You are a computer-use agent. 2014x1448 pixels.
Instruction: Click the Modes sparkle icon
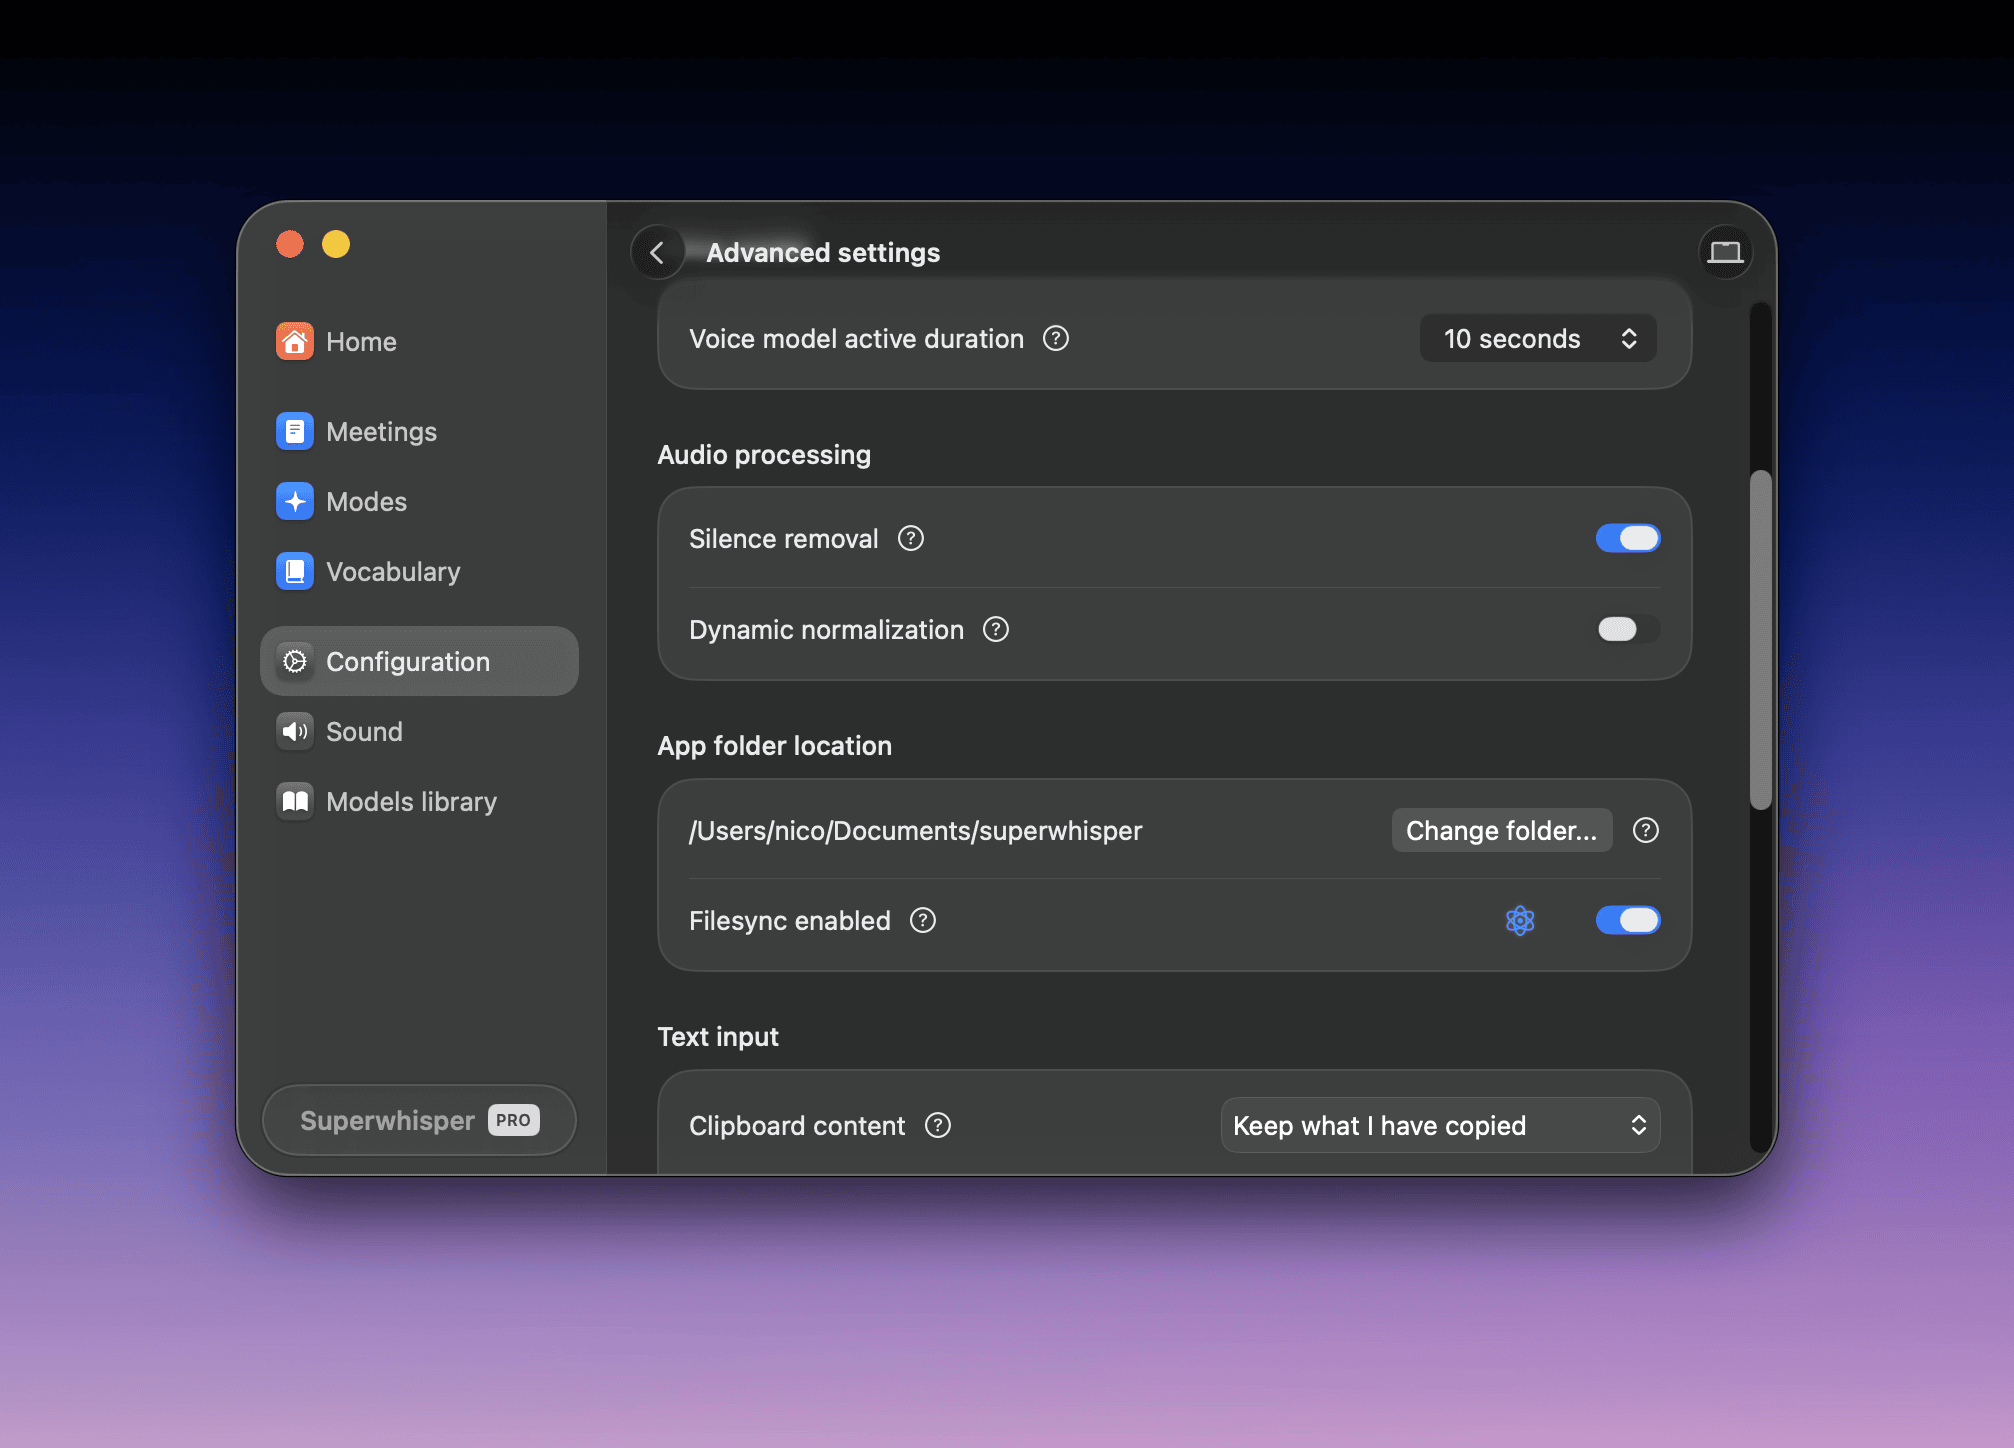coord(294,501)
